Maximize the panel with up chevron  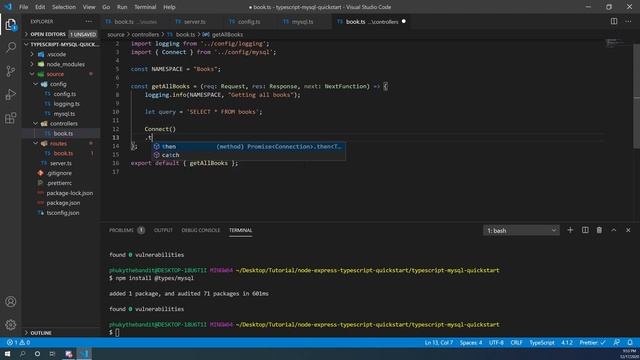(x=613, y=230)
